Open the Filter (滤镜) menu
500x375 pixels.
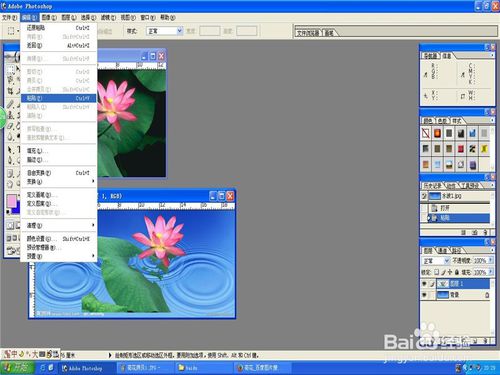click(x=108, y=17)
